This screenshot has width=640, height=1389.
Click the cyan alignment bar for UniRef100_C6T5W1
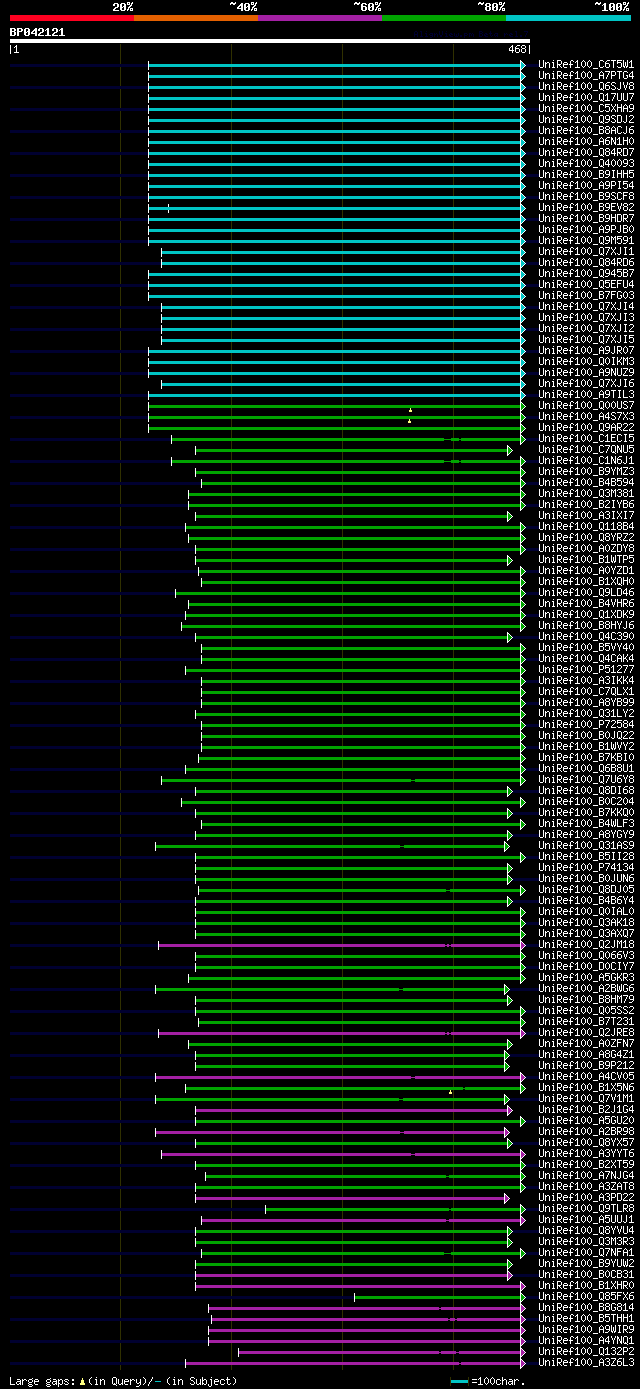coord(336,64)
